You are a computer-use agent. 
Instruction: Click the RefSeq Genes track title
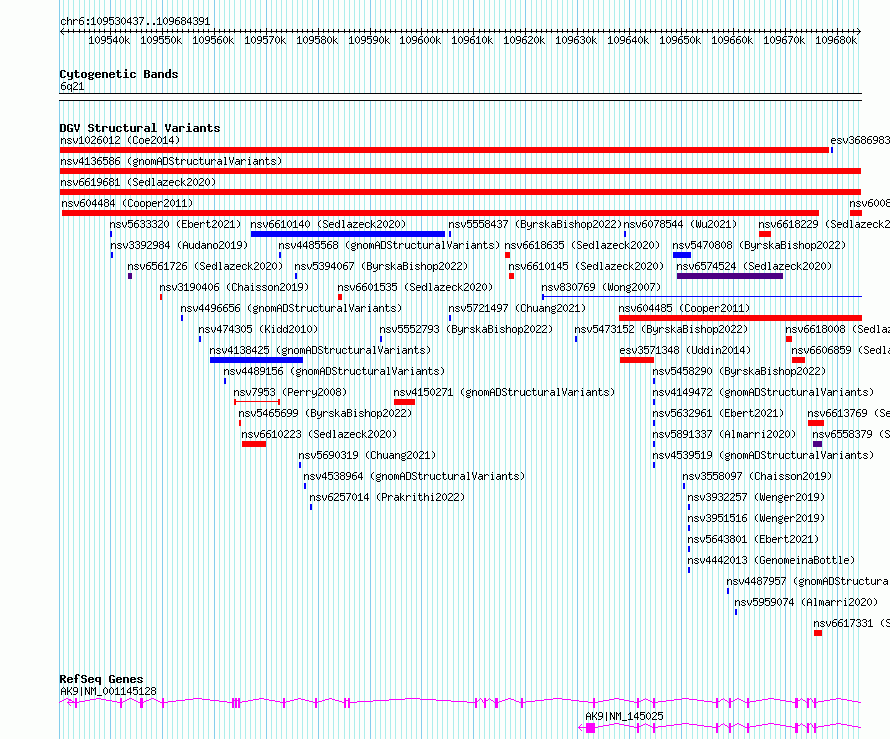tap(101, 679)
